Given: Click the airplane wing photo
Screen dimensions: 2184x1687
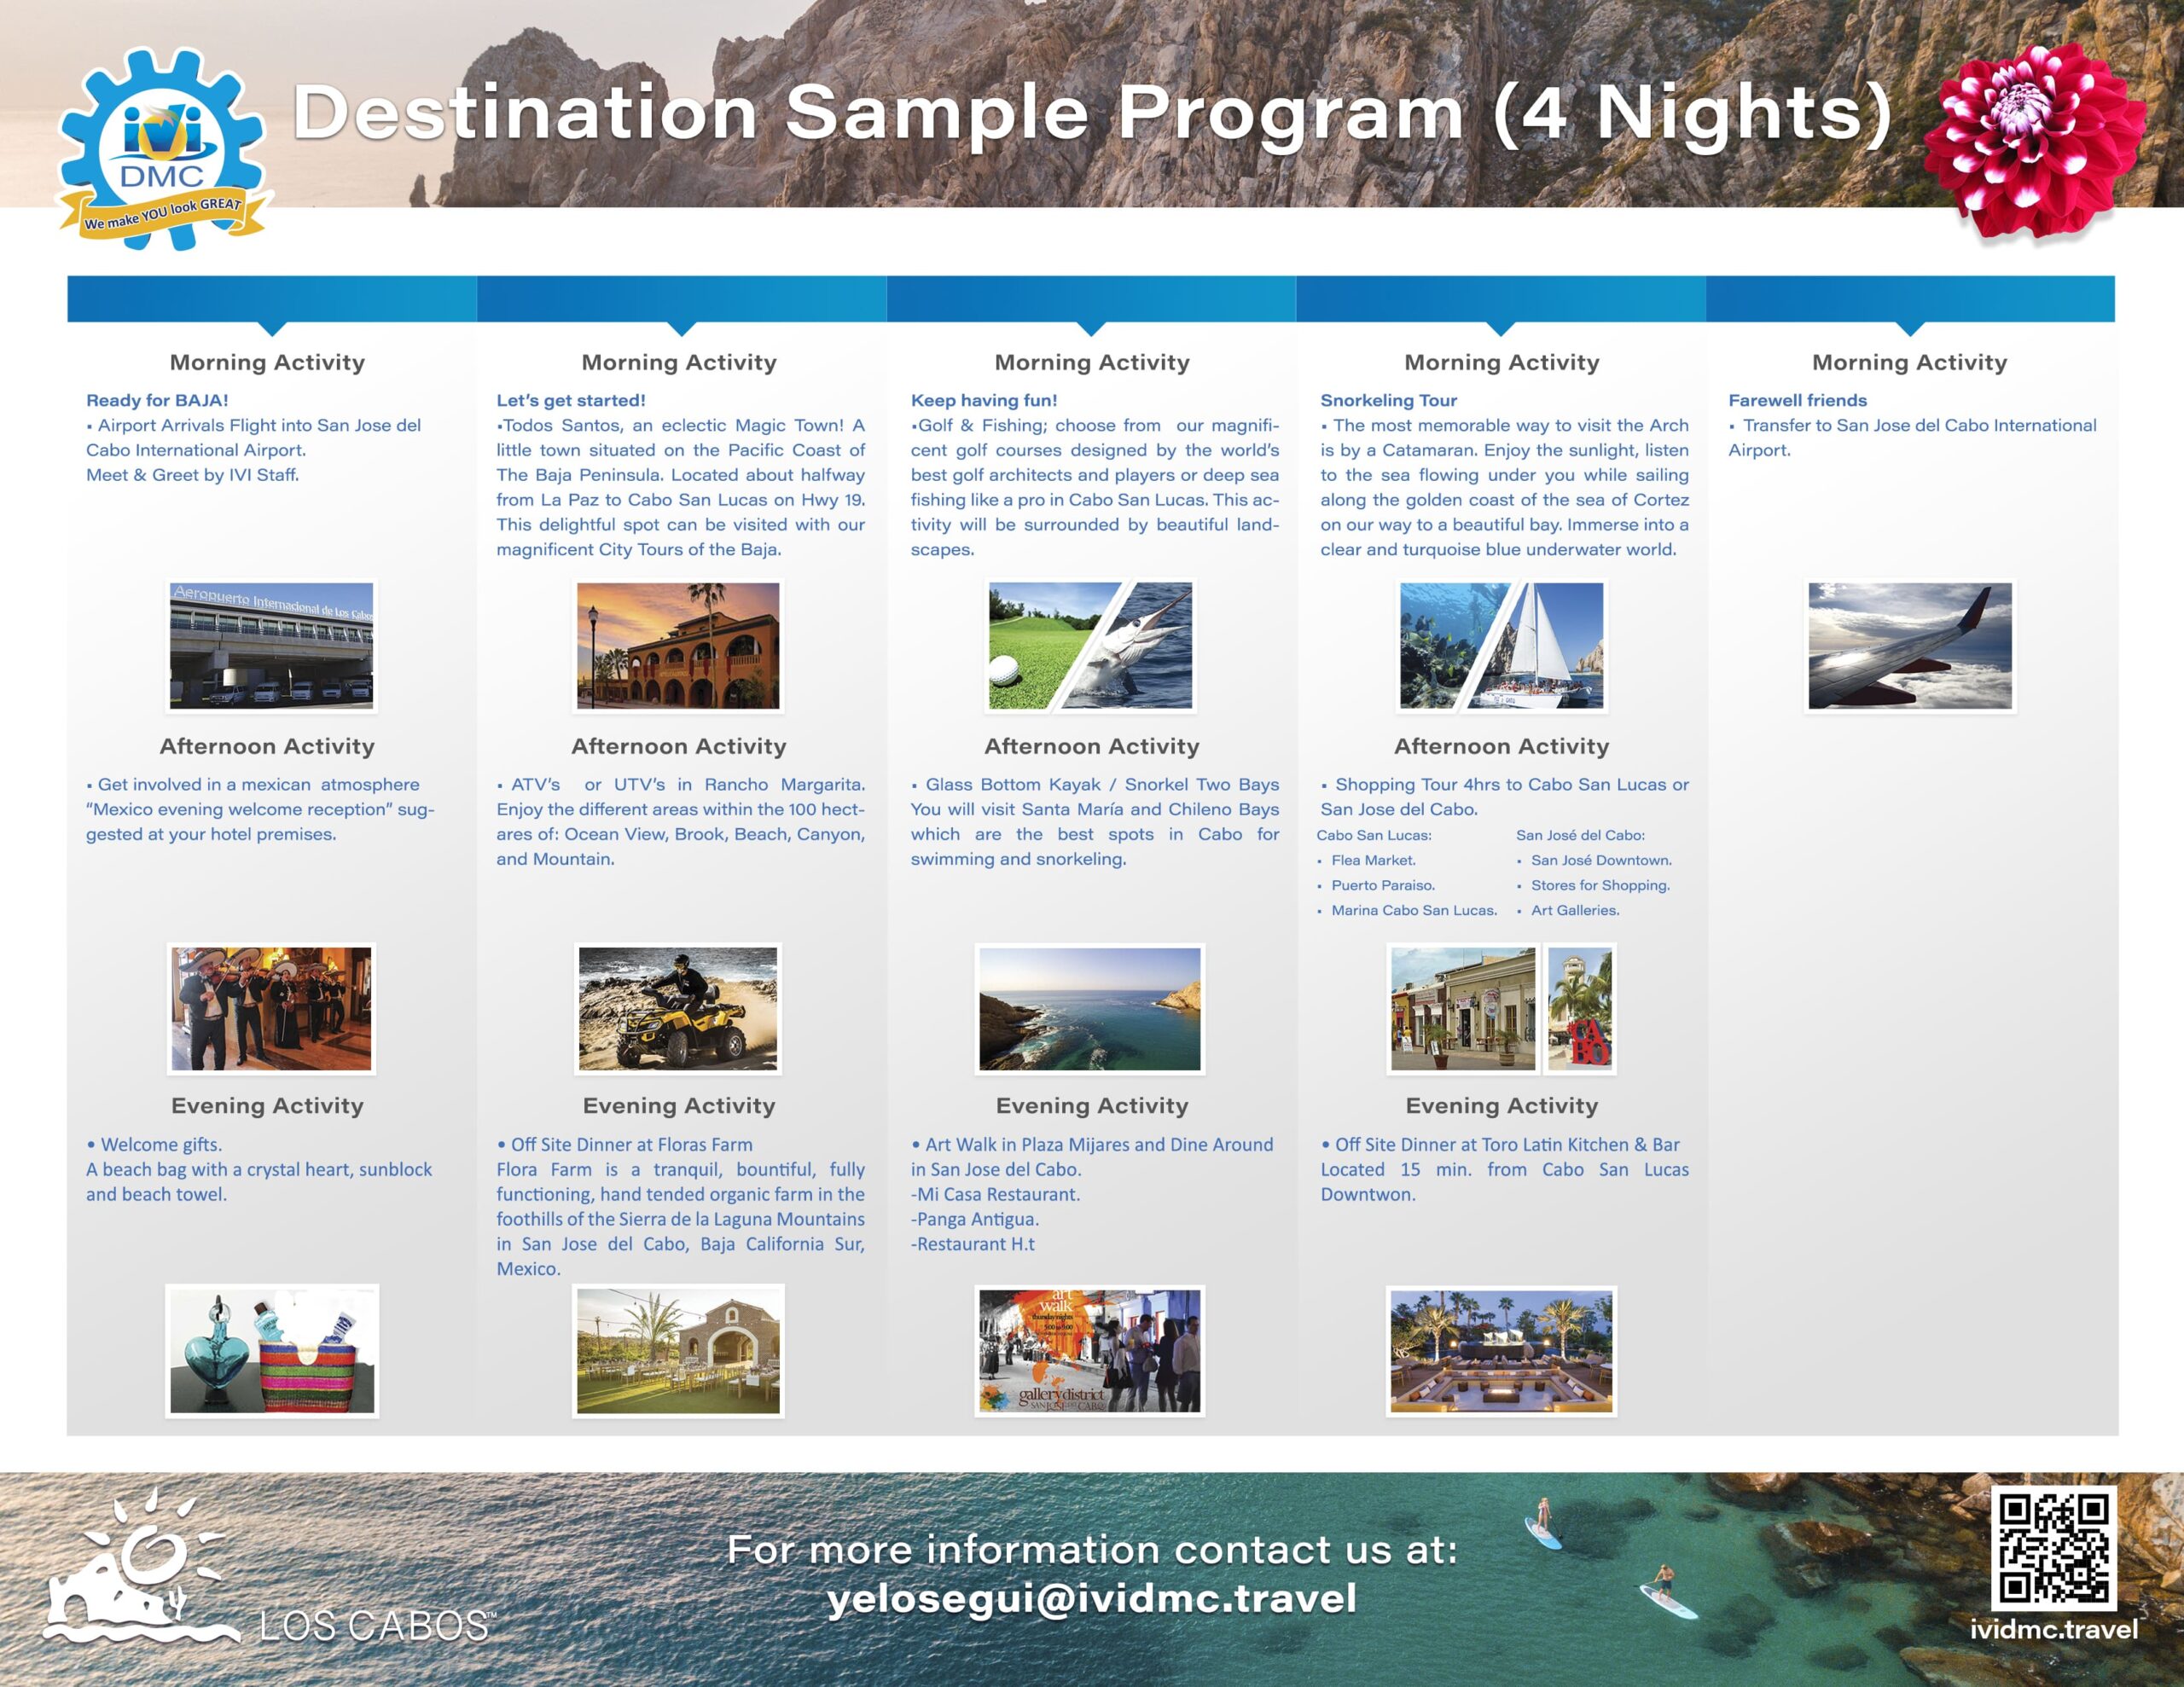Looking at the screenshot, I should pos(1909,646).
